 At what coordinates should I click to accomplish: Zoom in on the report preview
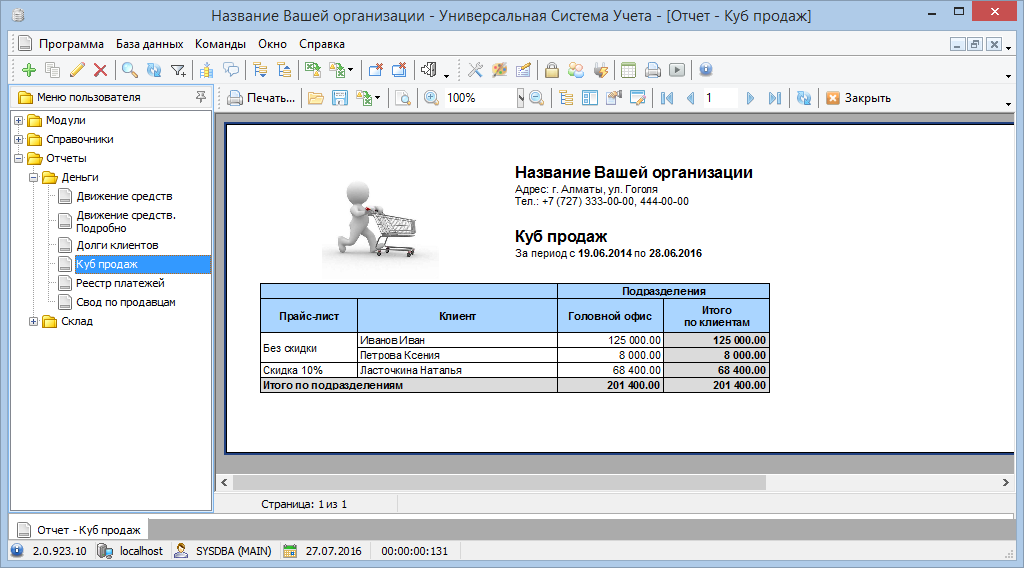pos(431,98)
